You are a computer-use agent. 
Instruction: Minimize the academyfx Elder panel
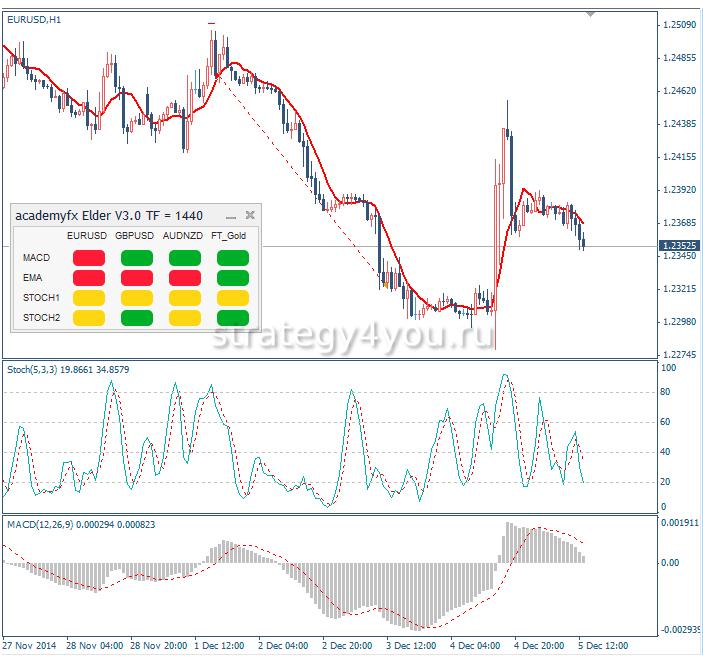click(x=231, y=215)
